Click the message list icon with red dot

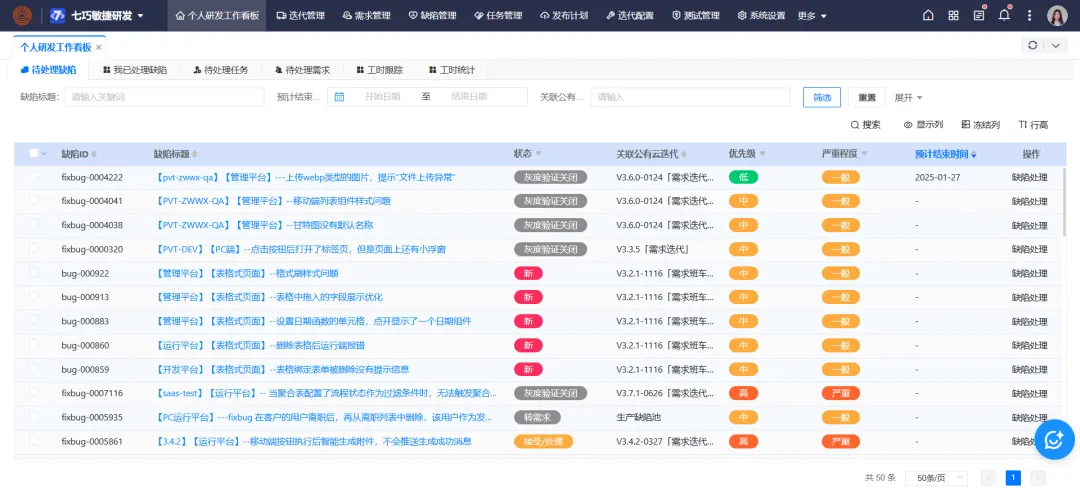979,16
